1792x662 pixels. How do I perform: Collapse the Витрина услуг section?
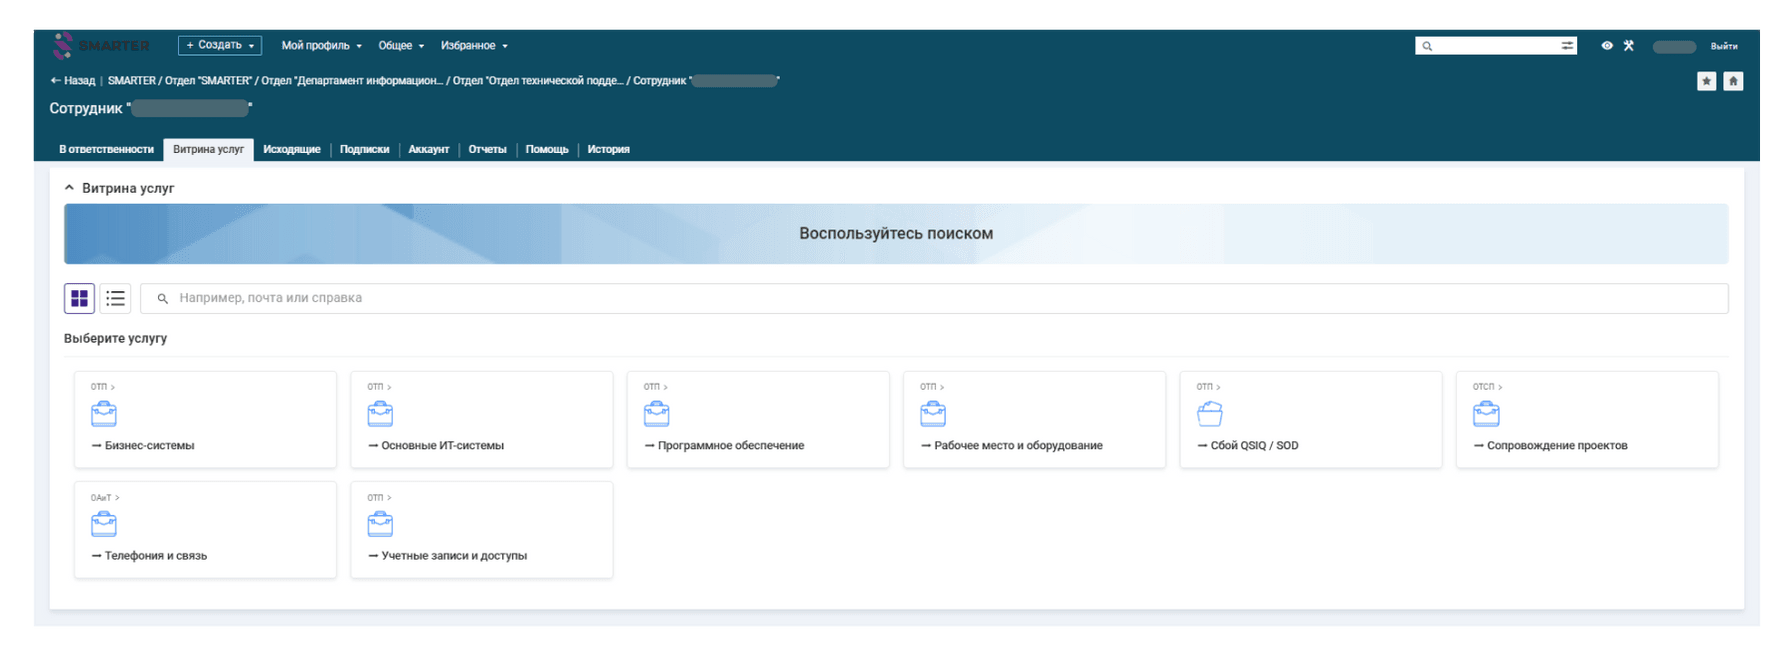(69, 188)
